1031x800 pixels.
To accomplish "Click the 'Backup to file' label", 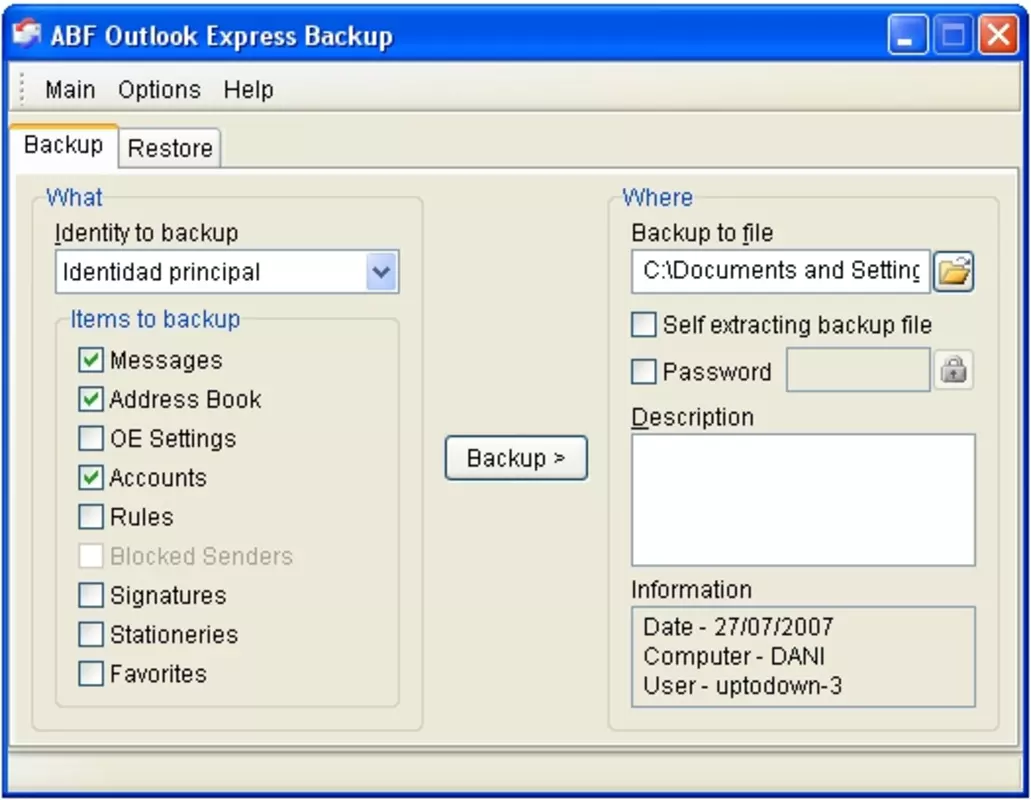I will [x=702, y=233].
